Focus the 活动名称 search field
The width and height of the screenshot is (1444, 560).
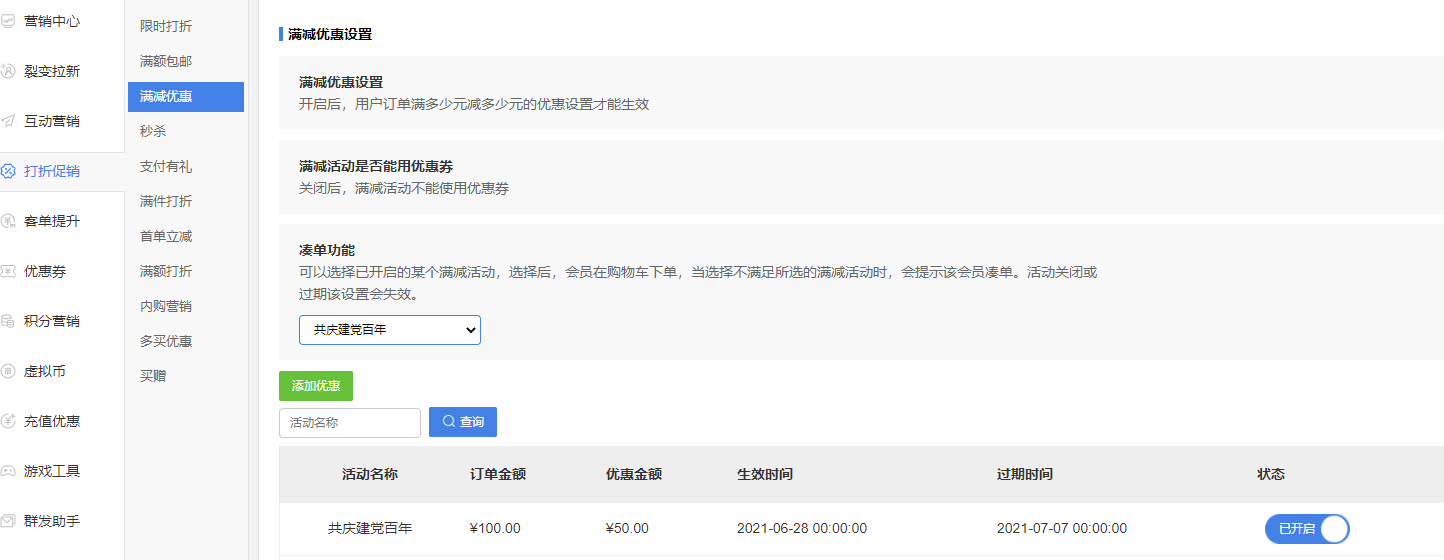point(350,423)
